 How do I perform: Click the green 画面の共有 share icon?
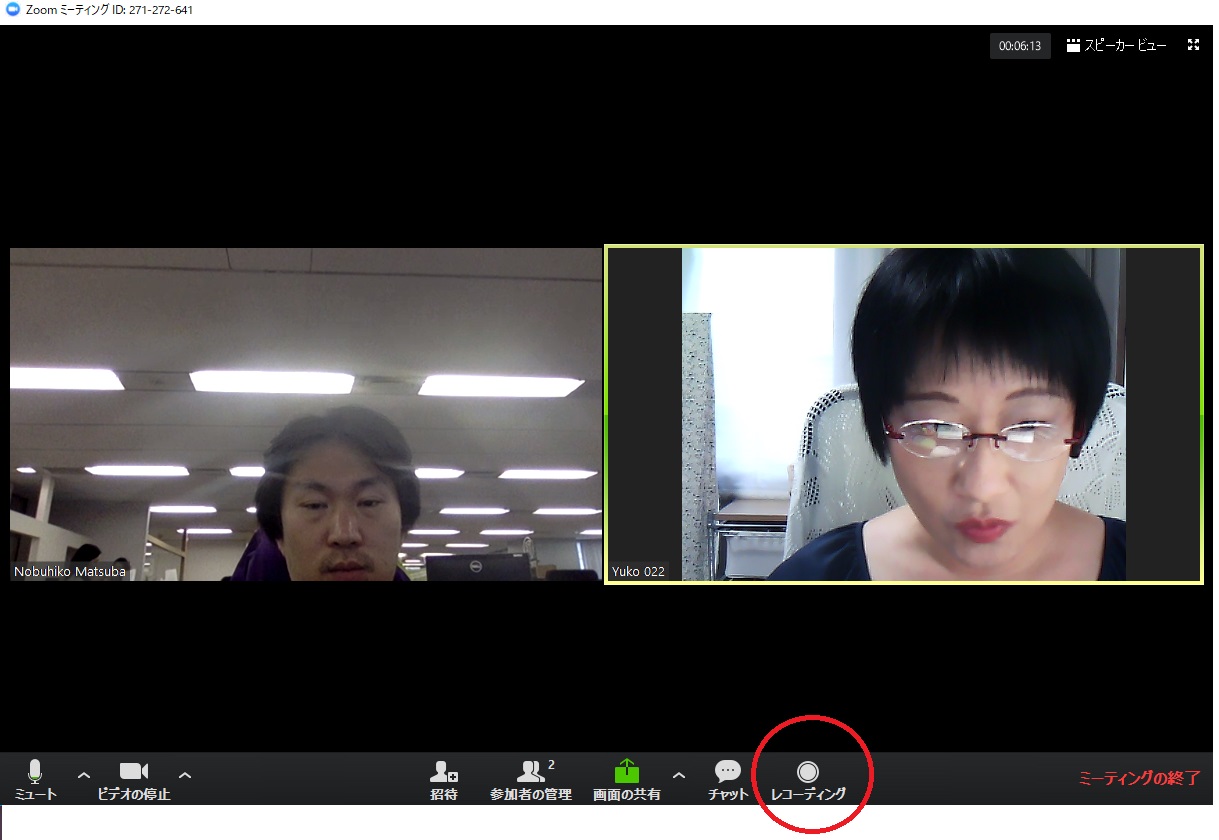pyautogui.click(x=627, y=771)
